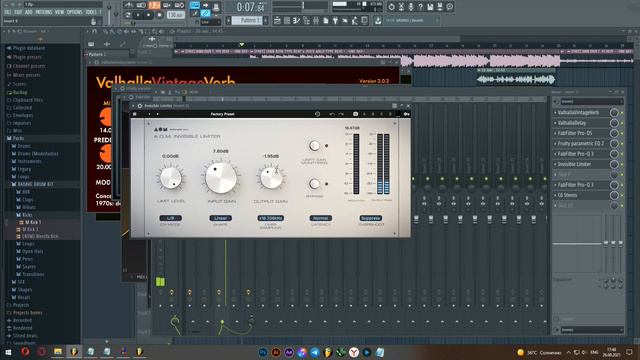The width and height of the screenshot is (640, 360).
Task: Select previous limiter preset arrow
Action: pyautogui.click(x=149, y=114)
